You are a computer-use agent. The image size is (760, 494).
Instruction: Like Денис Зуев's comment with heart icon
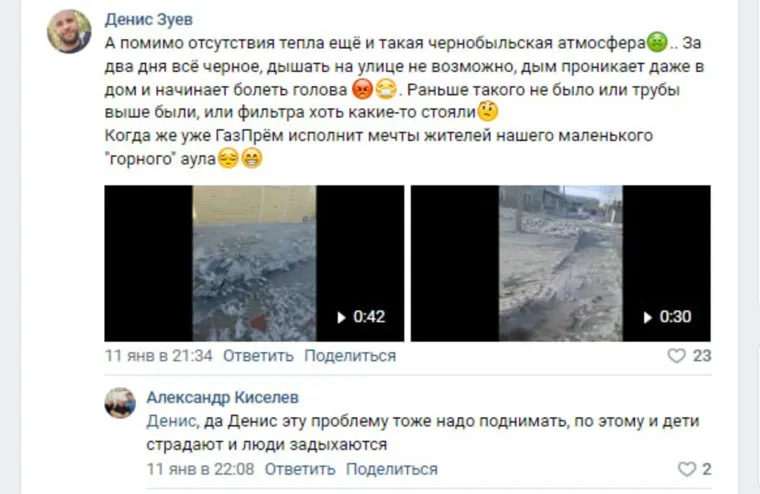click(677, 356)
